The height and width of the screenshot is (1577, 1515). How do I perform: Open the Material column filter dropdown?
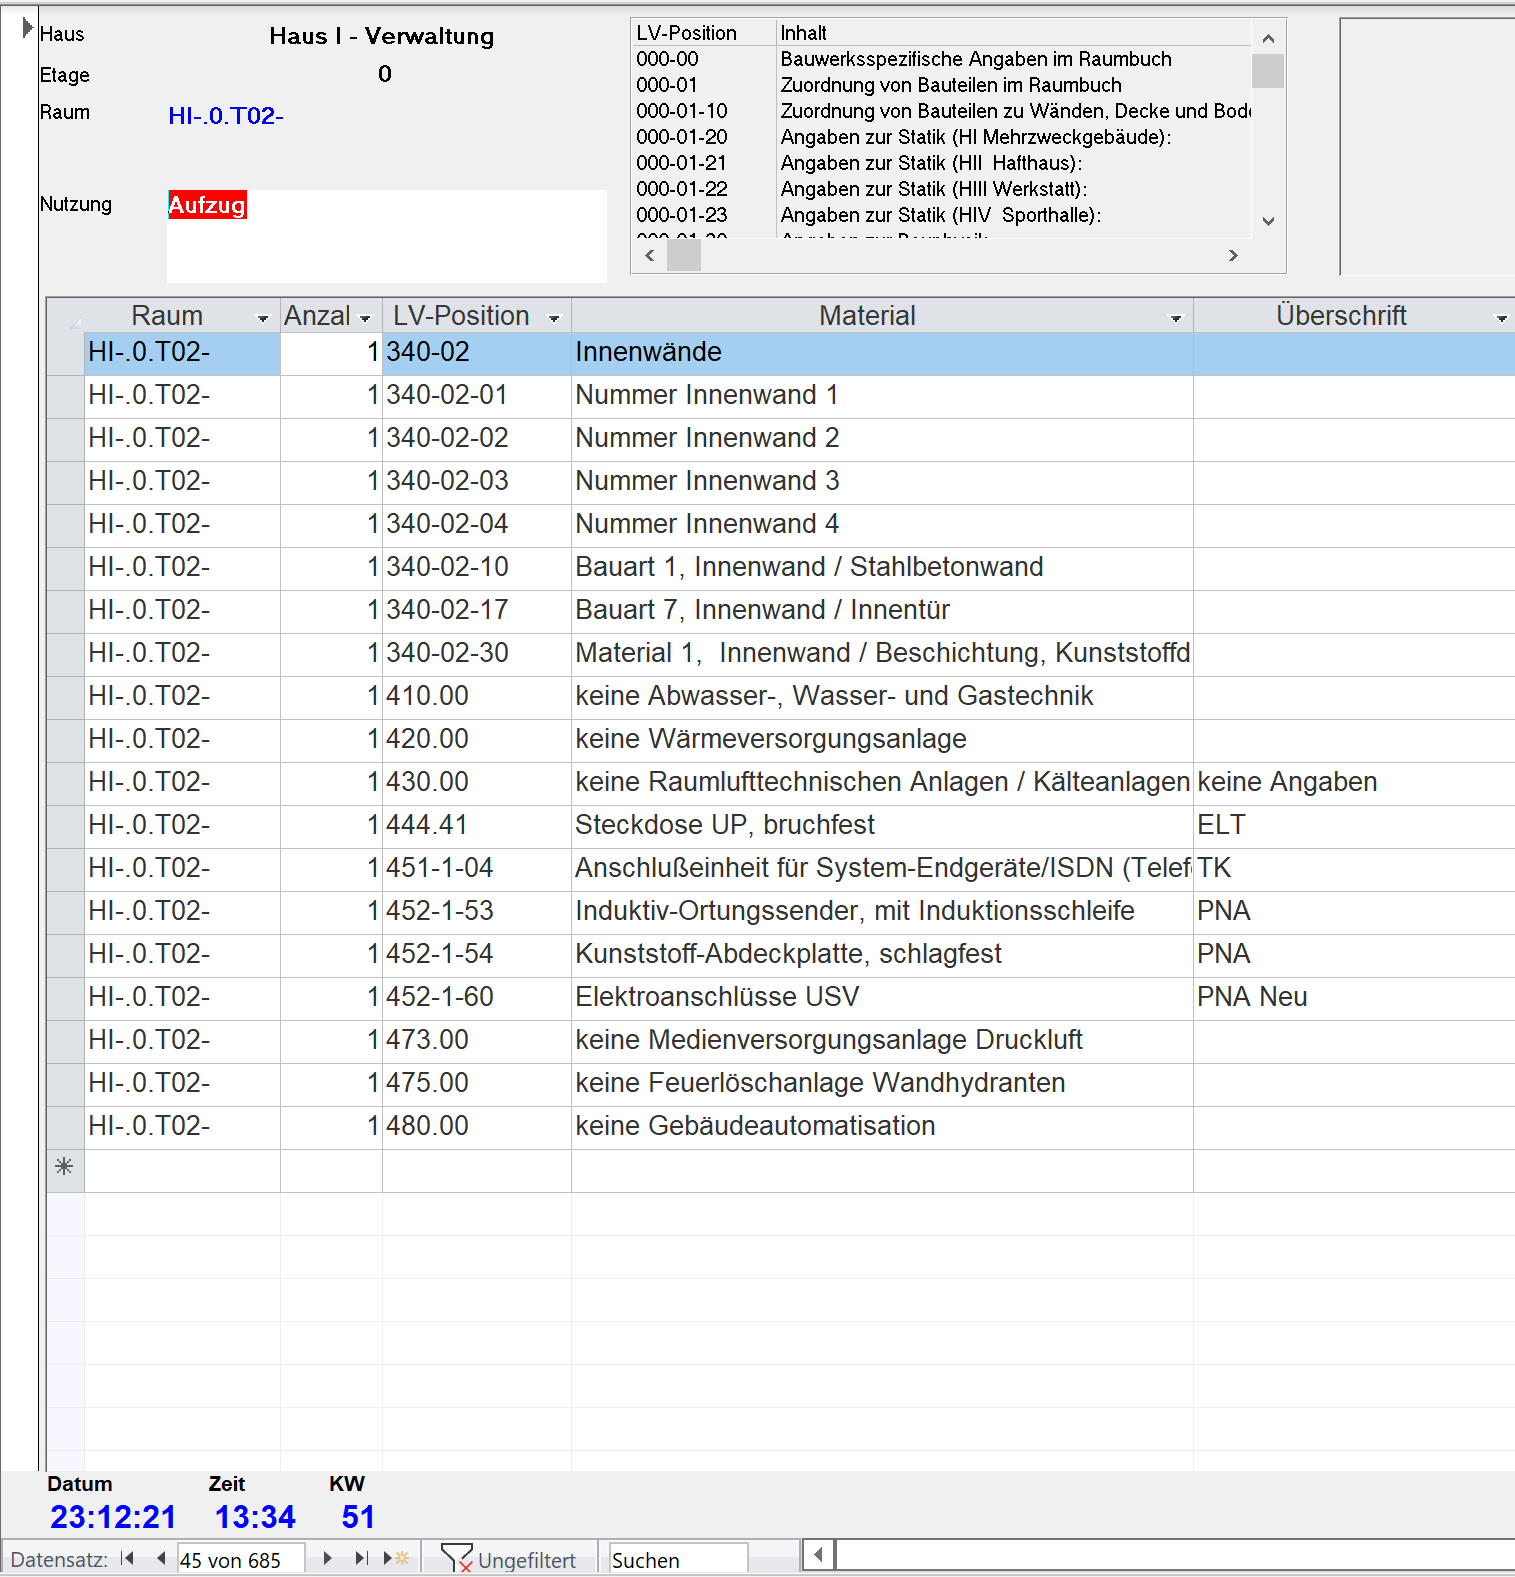tap(1176, 318)
